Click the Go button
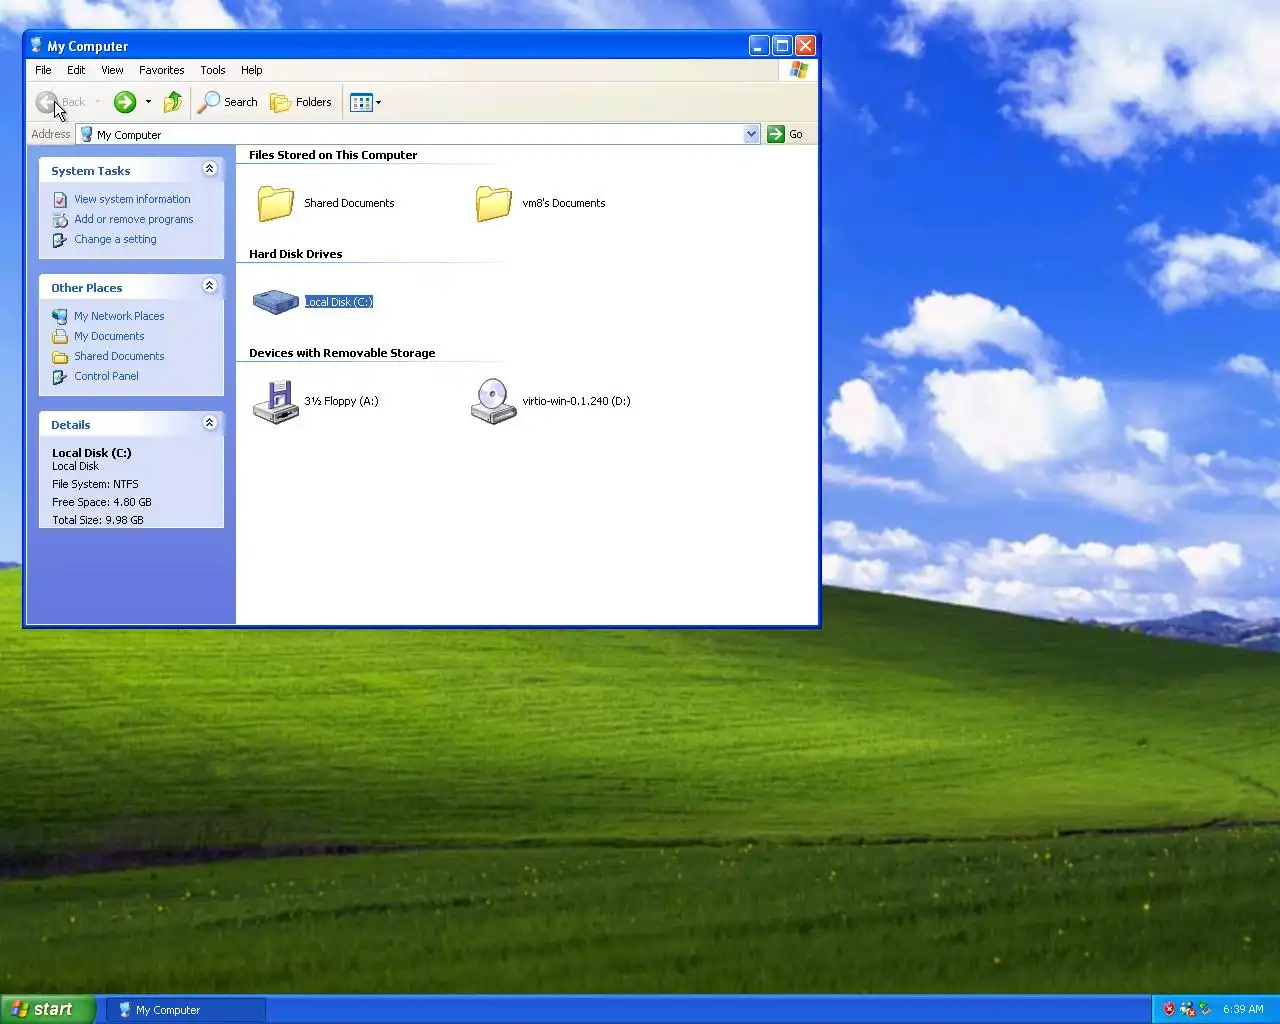The height and width of the screenshot is (1024, 1280). 786,134
